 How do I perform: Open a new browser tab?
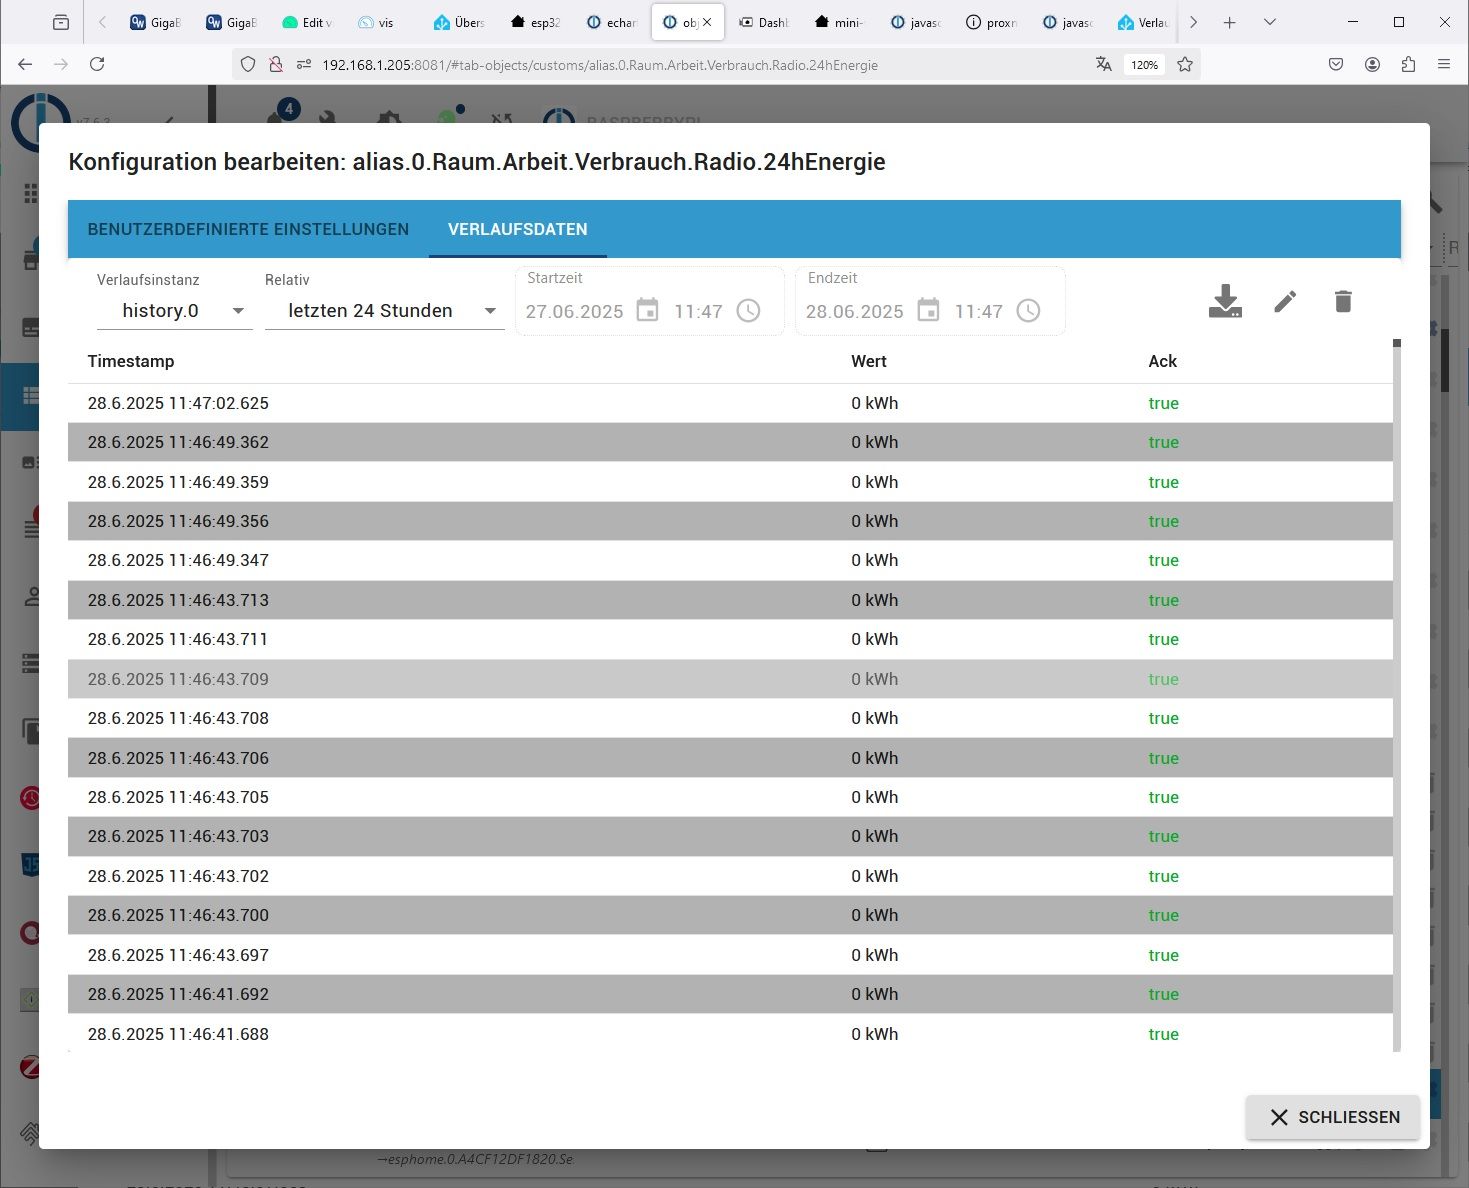click(x=1230, y=22)
